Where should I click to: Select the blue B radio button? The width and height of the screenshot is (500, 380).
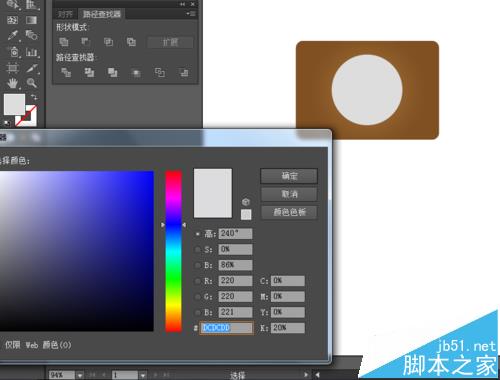tap(198, 312)
